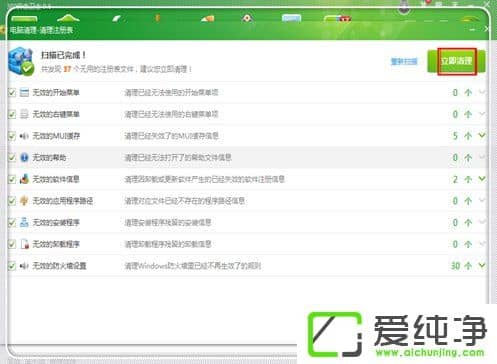Uncheck the 无效的开始菜单 checkbox
497x364 pixels.
click(x=12, y=92)
